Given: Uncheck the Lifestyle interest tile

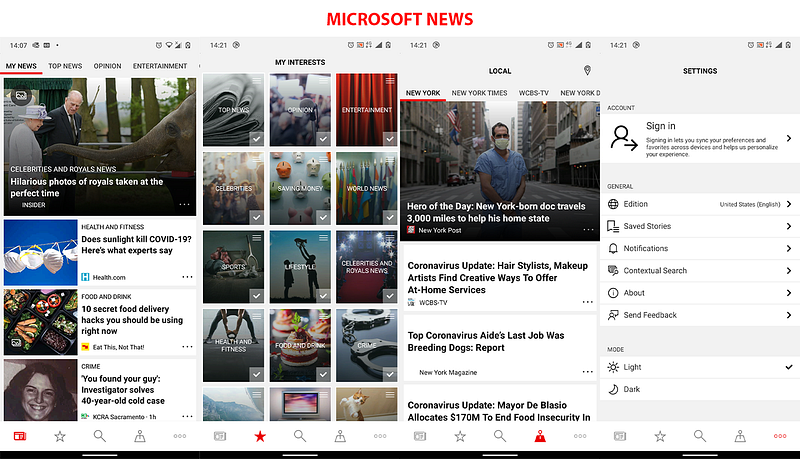Looking at the screenshot, I should coord(323,296).
